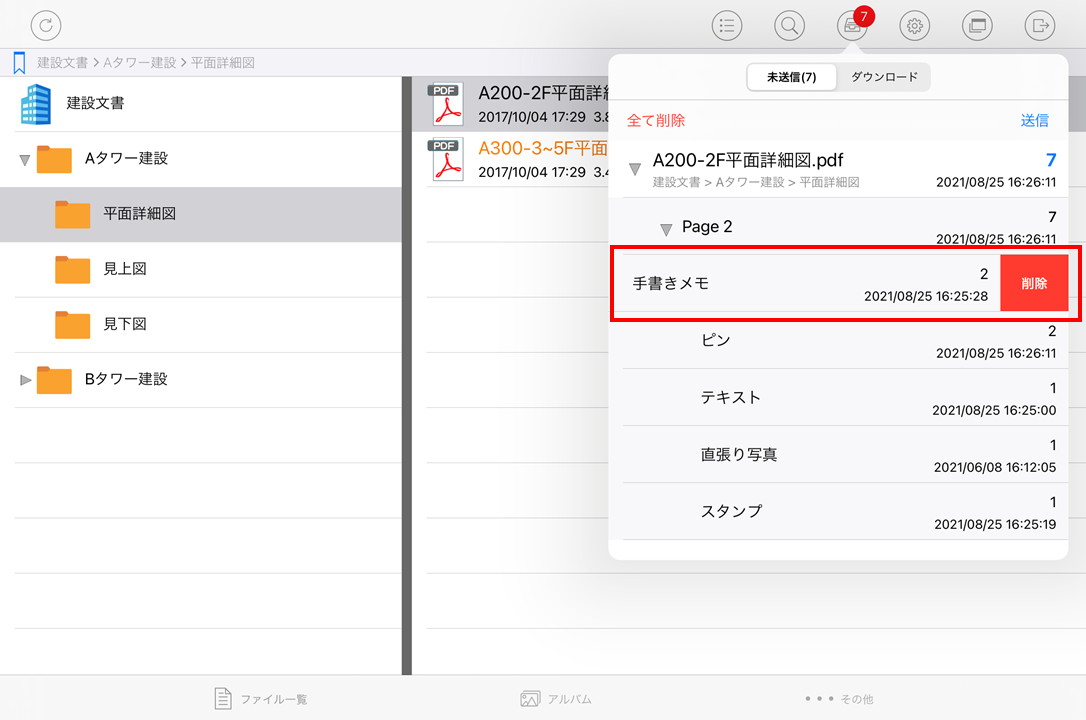Open the search magnifier icon
Viewport: 1086px width, 720px height.
tap(789, 26)
